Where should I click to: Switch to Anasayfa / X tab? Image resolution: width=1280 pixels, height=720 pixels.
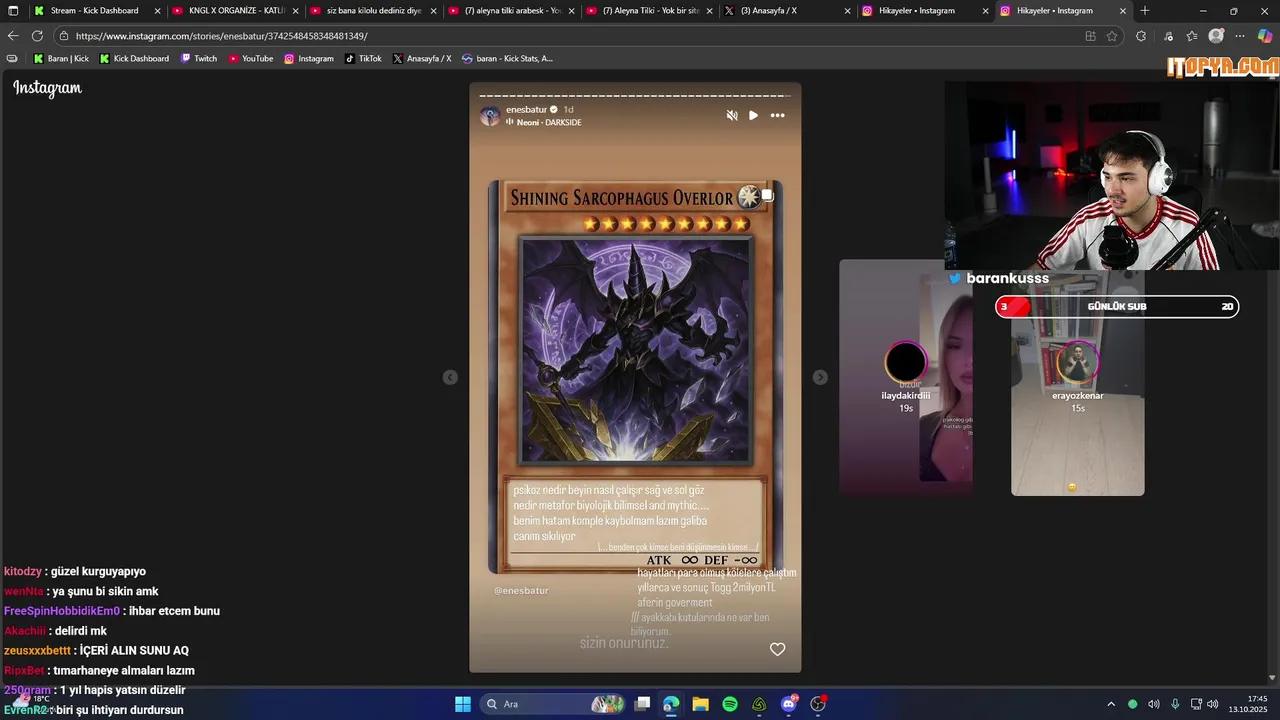pyautogui.click(x=788, y=11)
